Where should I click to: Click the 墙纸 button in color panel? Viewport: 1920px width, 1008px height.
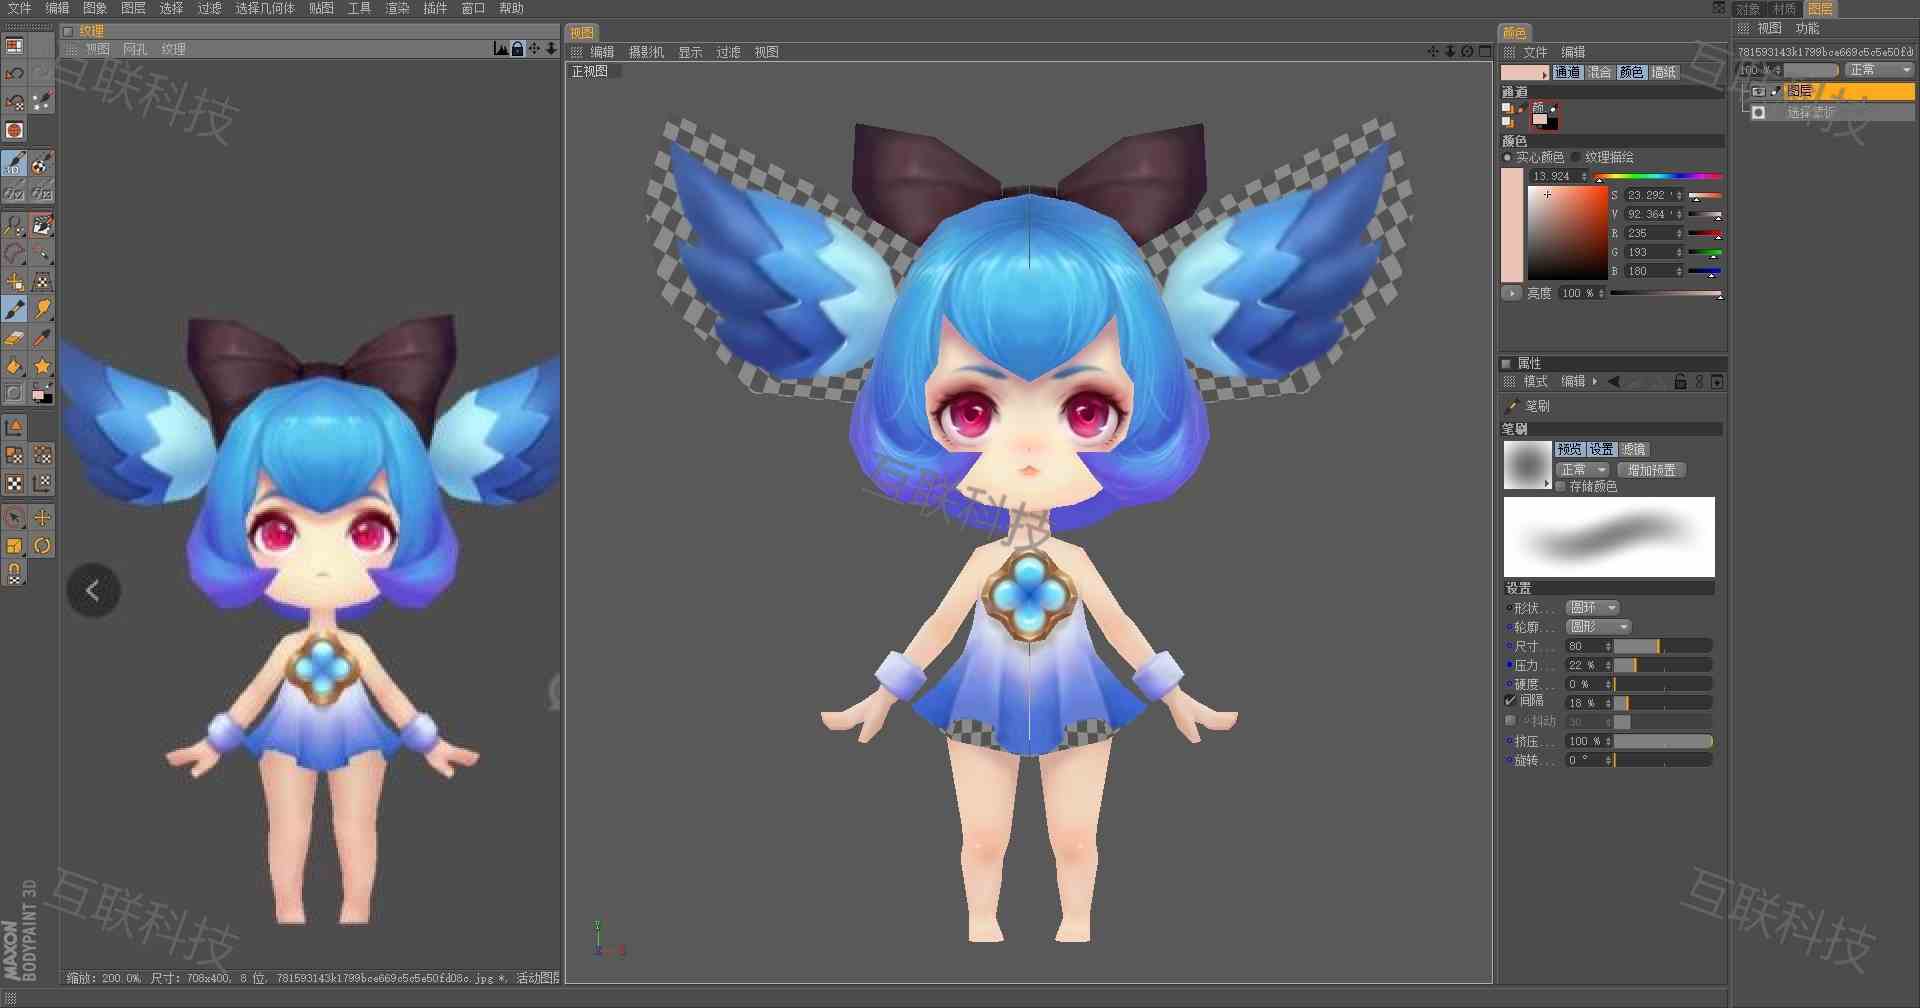pos(1664,72)
